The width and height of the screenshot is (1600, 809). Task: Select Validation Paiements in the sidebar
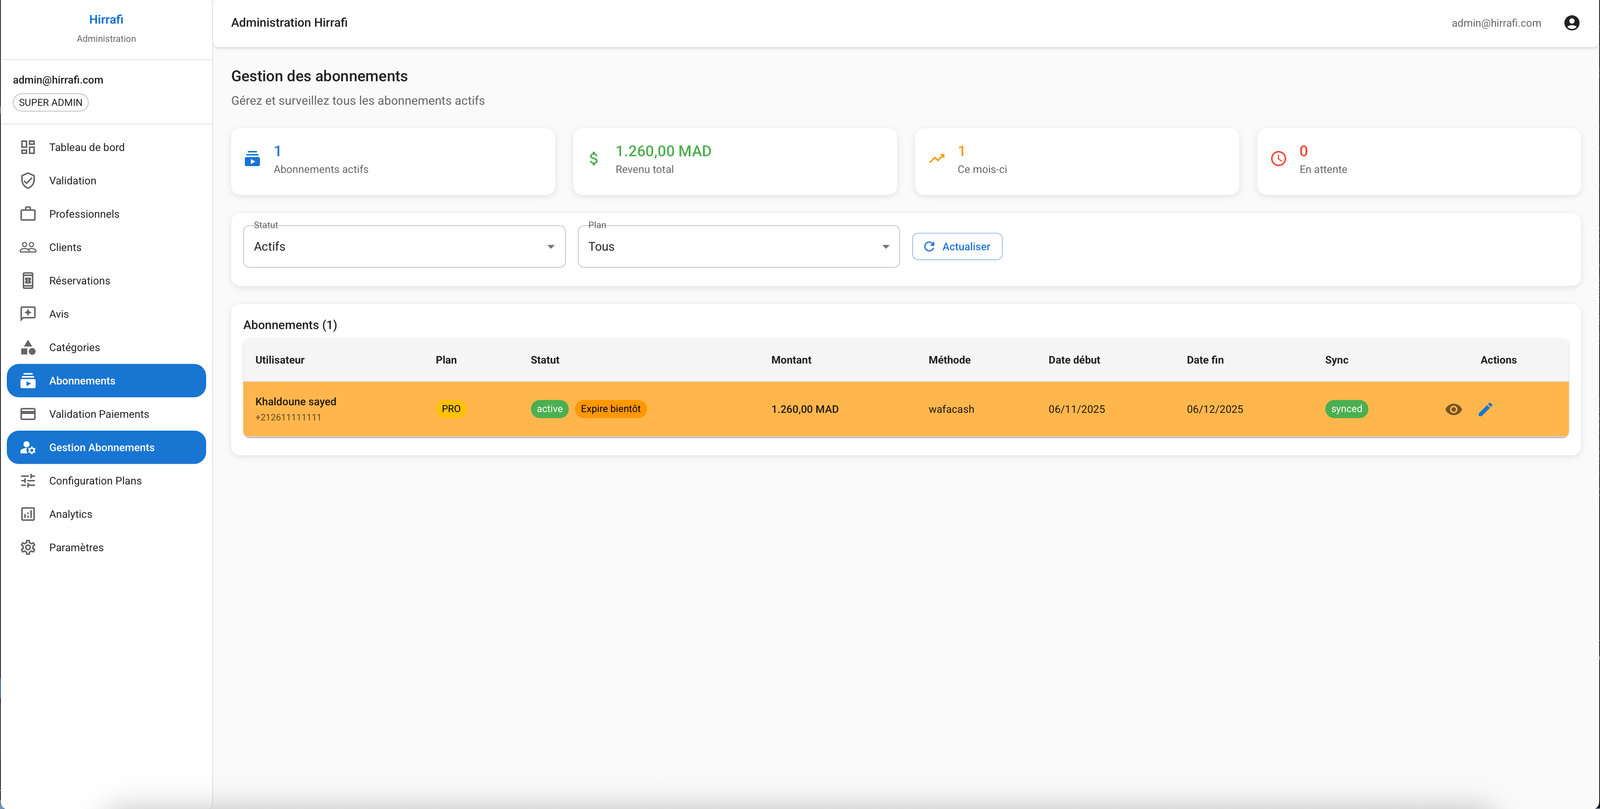pyautogui.click(x=106, y=414)
